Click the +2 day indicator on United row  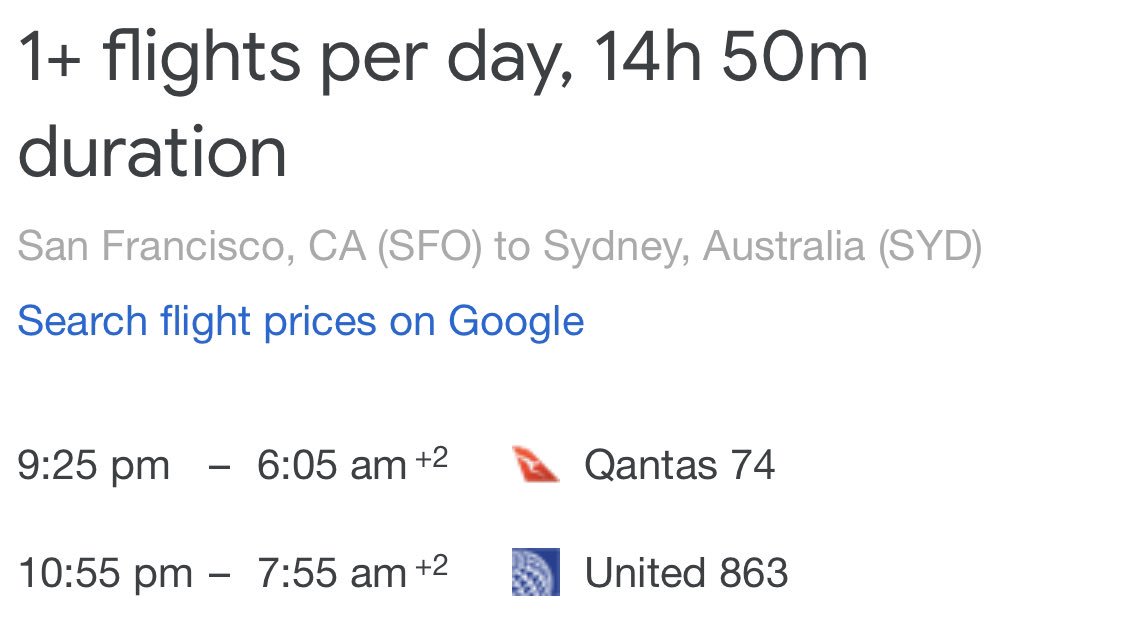432,567
